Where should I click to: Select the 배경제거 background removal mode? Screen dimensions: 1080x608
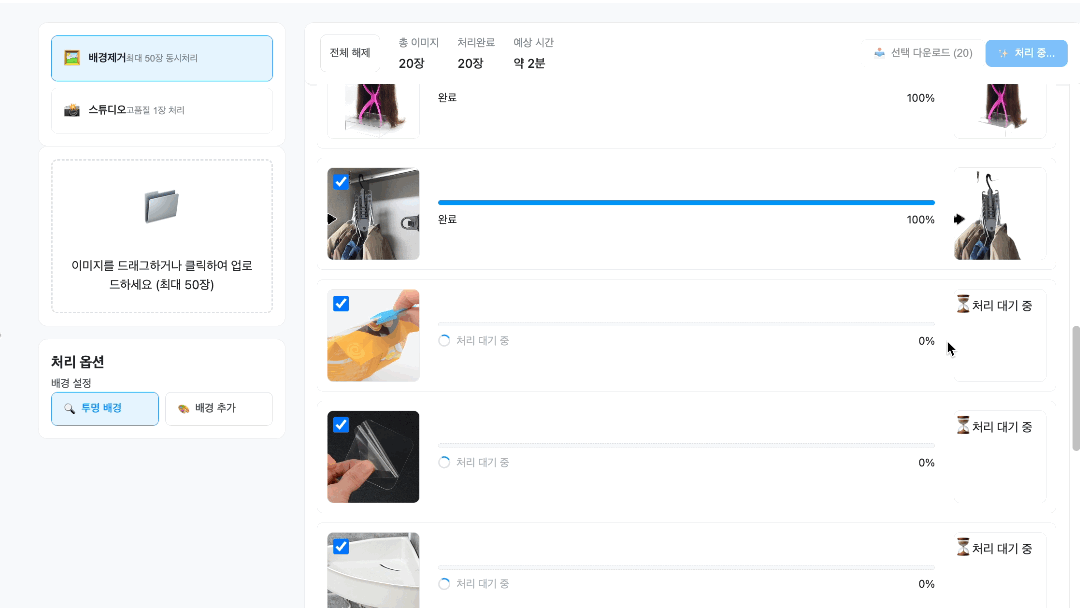tap(162, 58)
